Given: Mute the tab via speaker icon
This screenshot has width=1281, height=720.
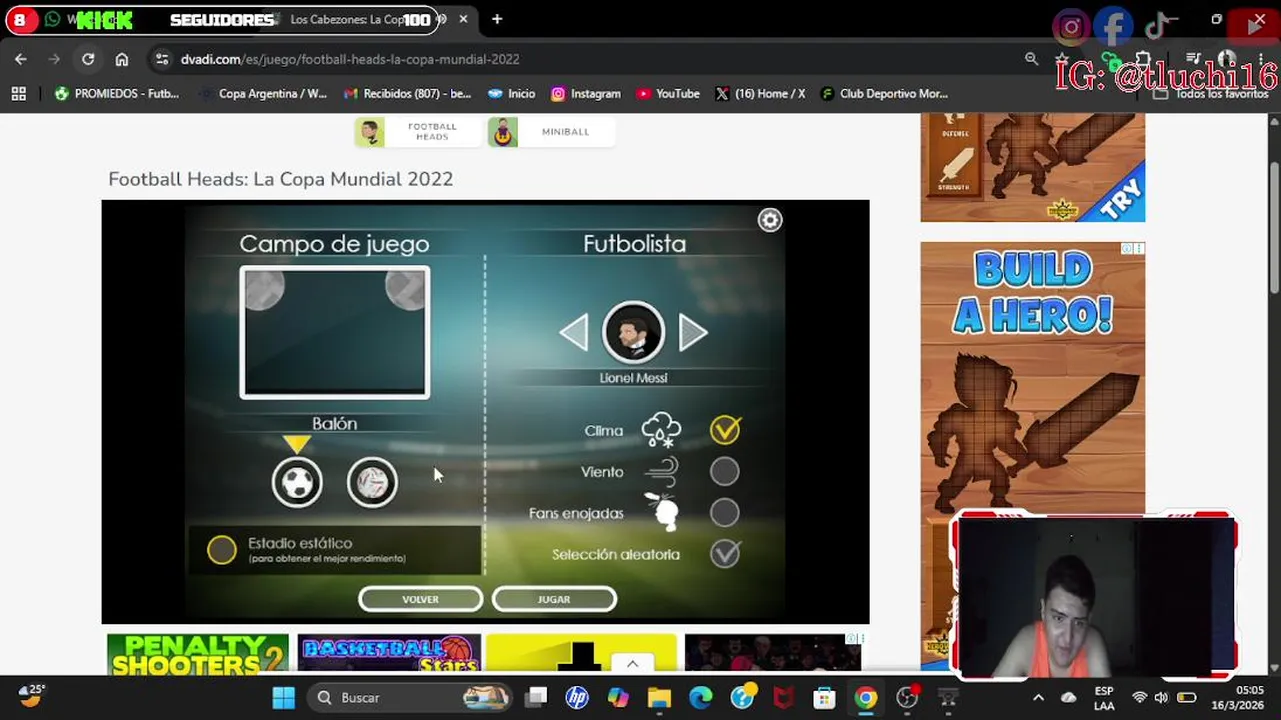Looking at the screenshot, I should 441,19.
